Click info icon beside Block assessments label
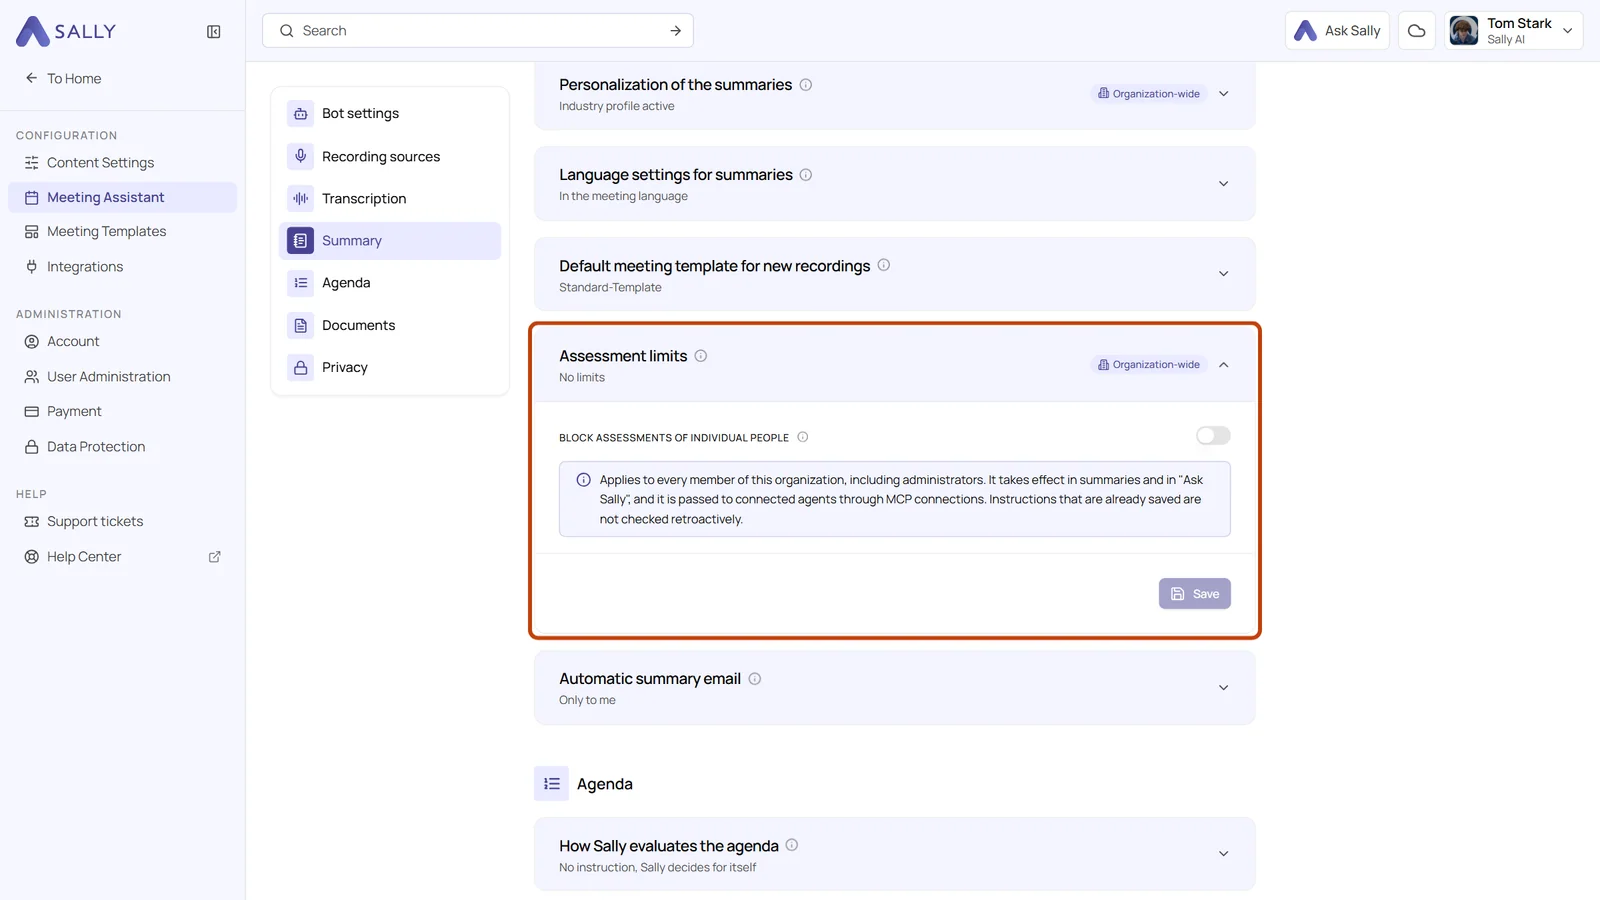The image size is (1600, 900). click(803, 437)
